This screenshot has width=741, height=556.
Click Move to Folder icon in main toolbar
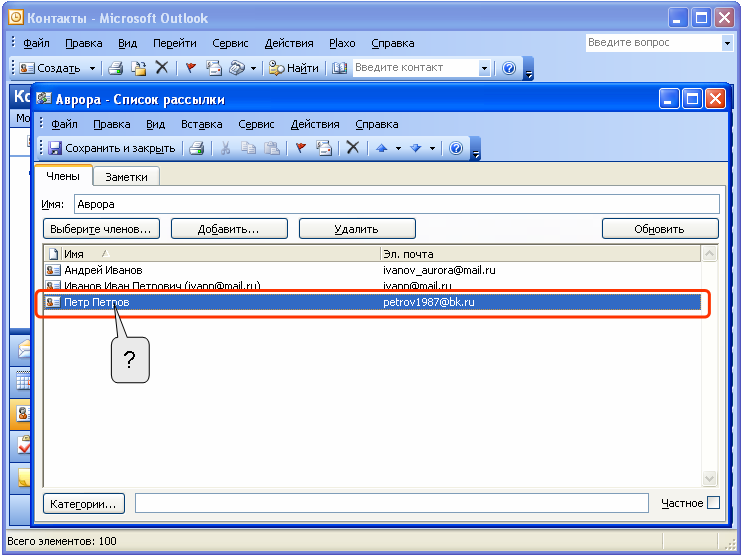pyautogui.click(x=138, y=68)
